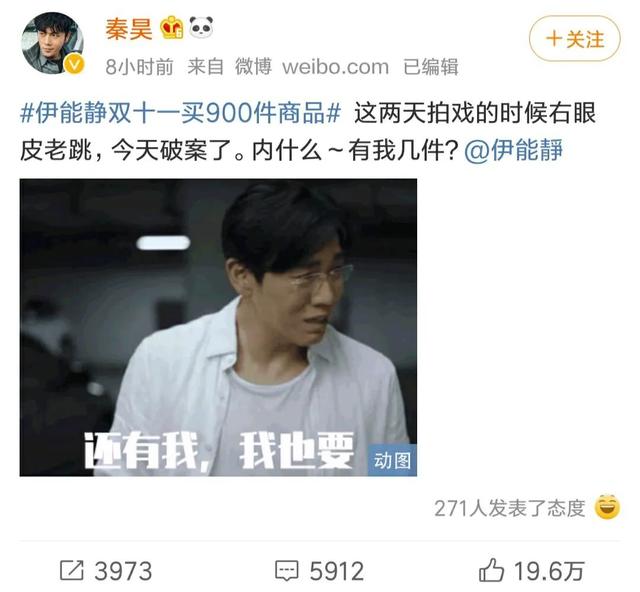Open hashtag #伊能静双十一买900件商品#

pos(180,113)
